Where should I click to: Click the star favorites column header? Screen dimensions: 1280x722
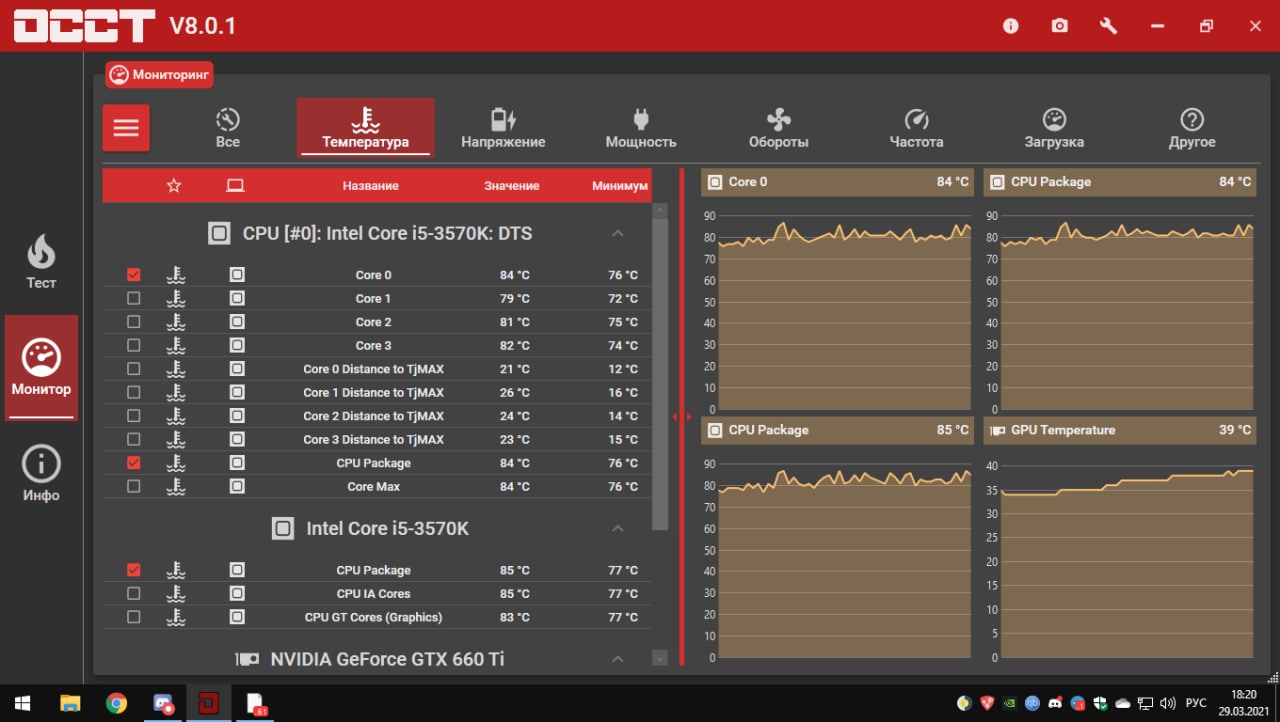(x=174, y=185)
